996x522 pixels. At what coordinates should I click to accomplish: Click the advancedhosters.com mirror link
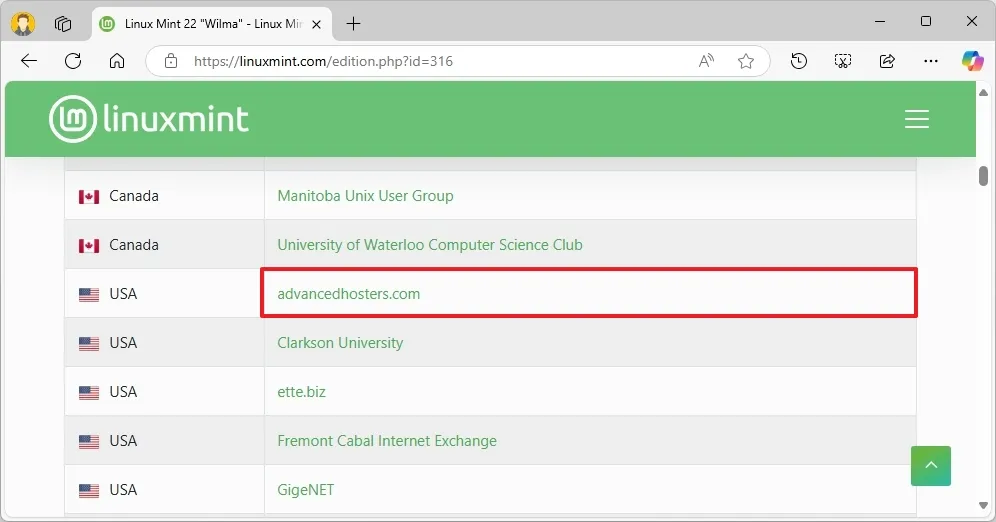348,294
